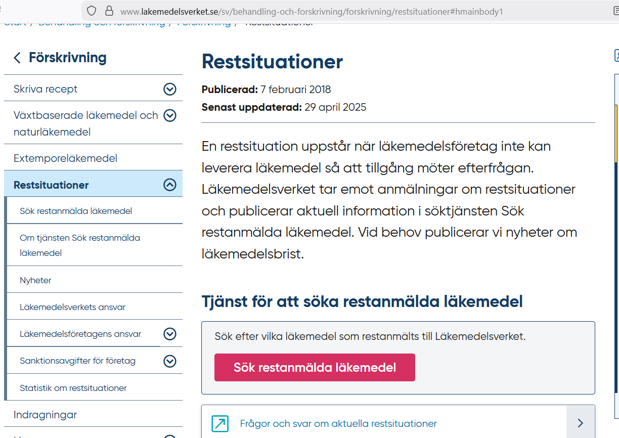Image resolution: width=619 pixels, height=438 pixels.
Task: Open Frågor och svar om aktuella restsituationer
Action: (x=339, y=423)
